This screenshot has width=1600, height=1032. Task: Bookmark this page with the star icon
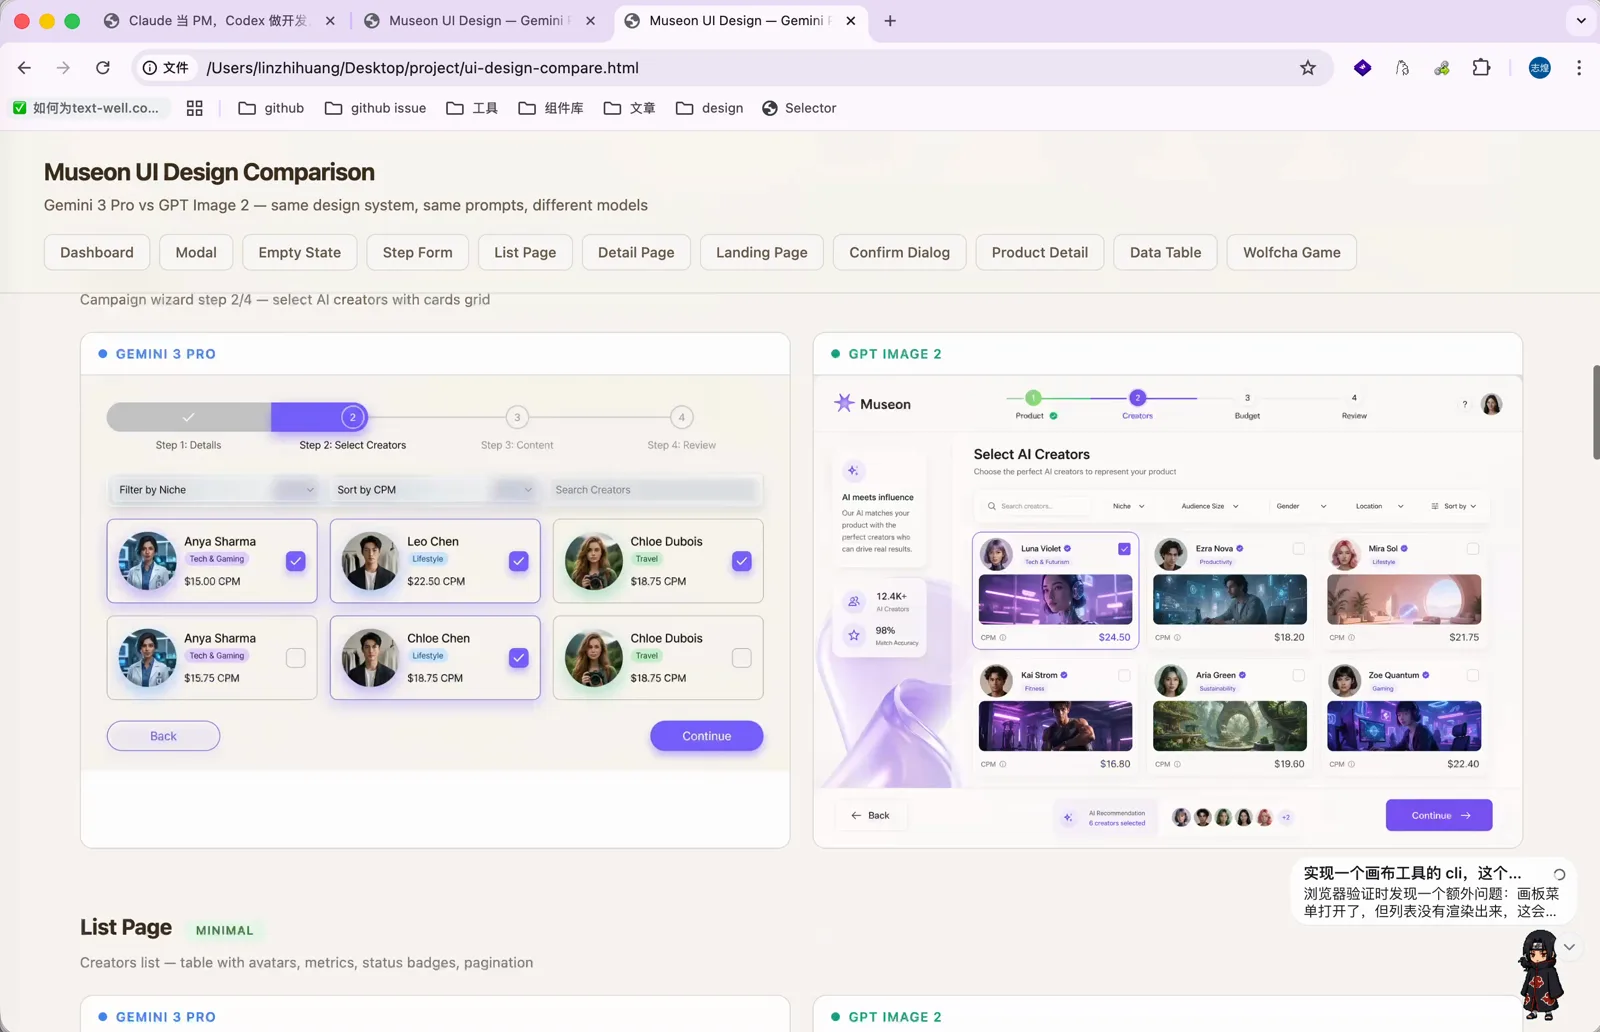pyautogui.click(x=1308, y=68)
